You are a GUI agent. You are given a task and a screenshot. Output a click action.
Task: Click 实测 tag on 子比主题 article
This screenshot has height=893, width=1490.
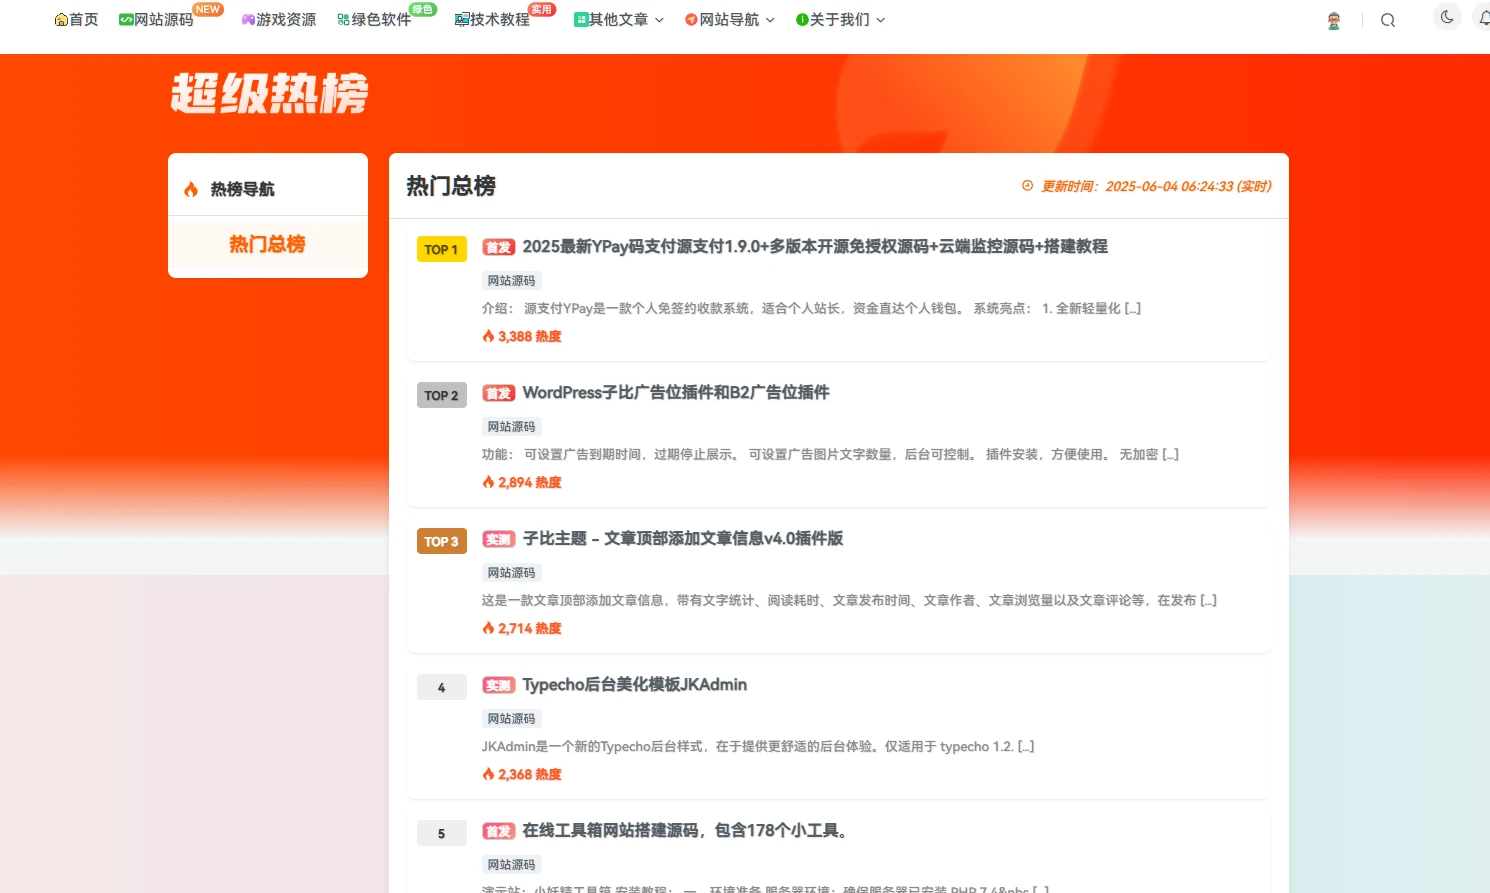(x=498, y=539)
